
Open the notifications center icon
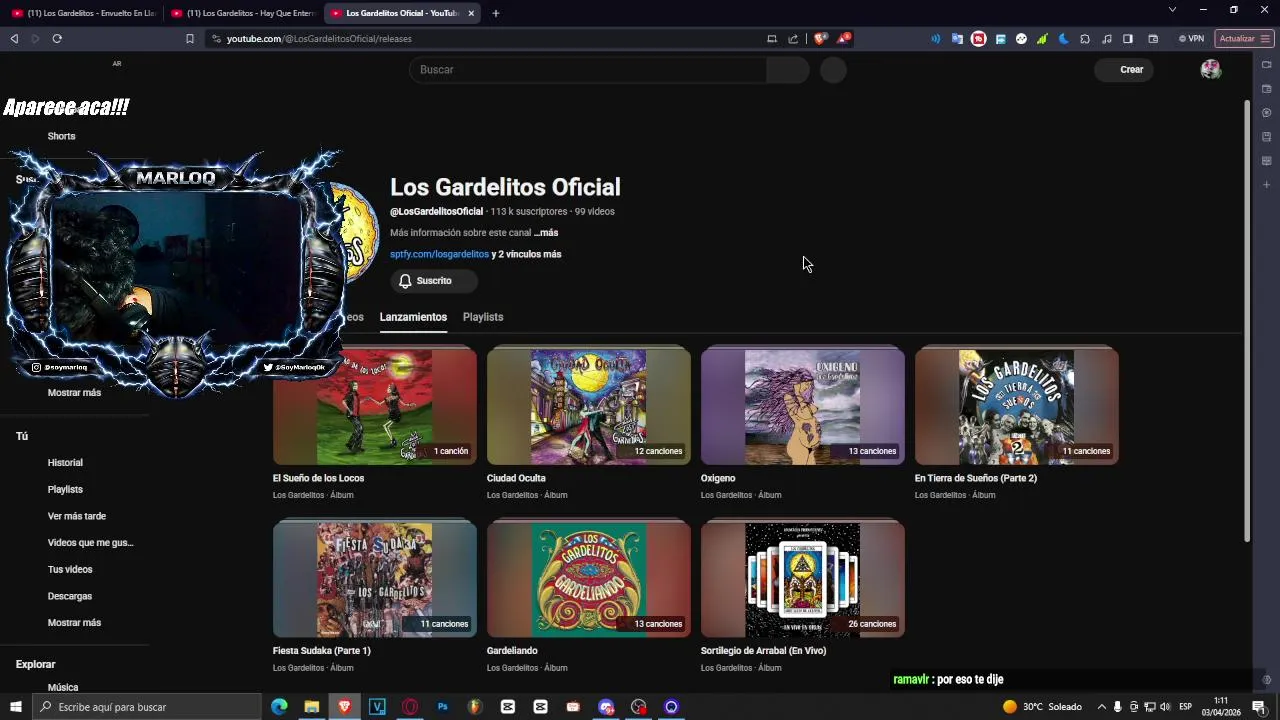point(1259,707)
